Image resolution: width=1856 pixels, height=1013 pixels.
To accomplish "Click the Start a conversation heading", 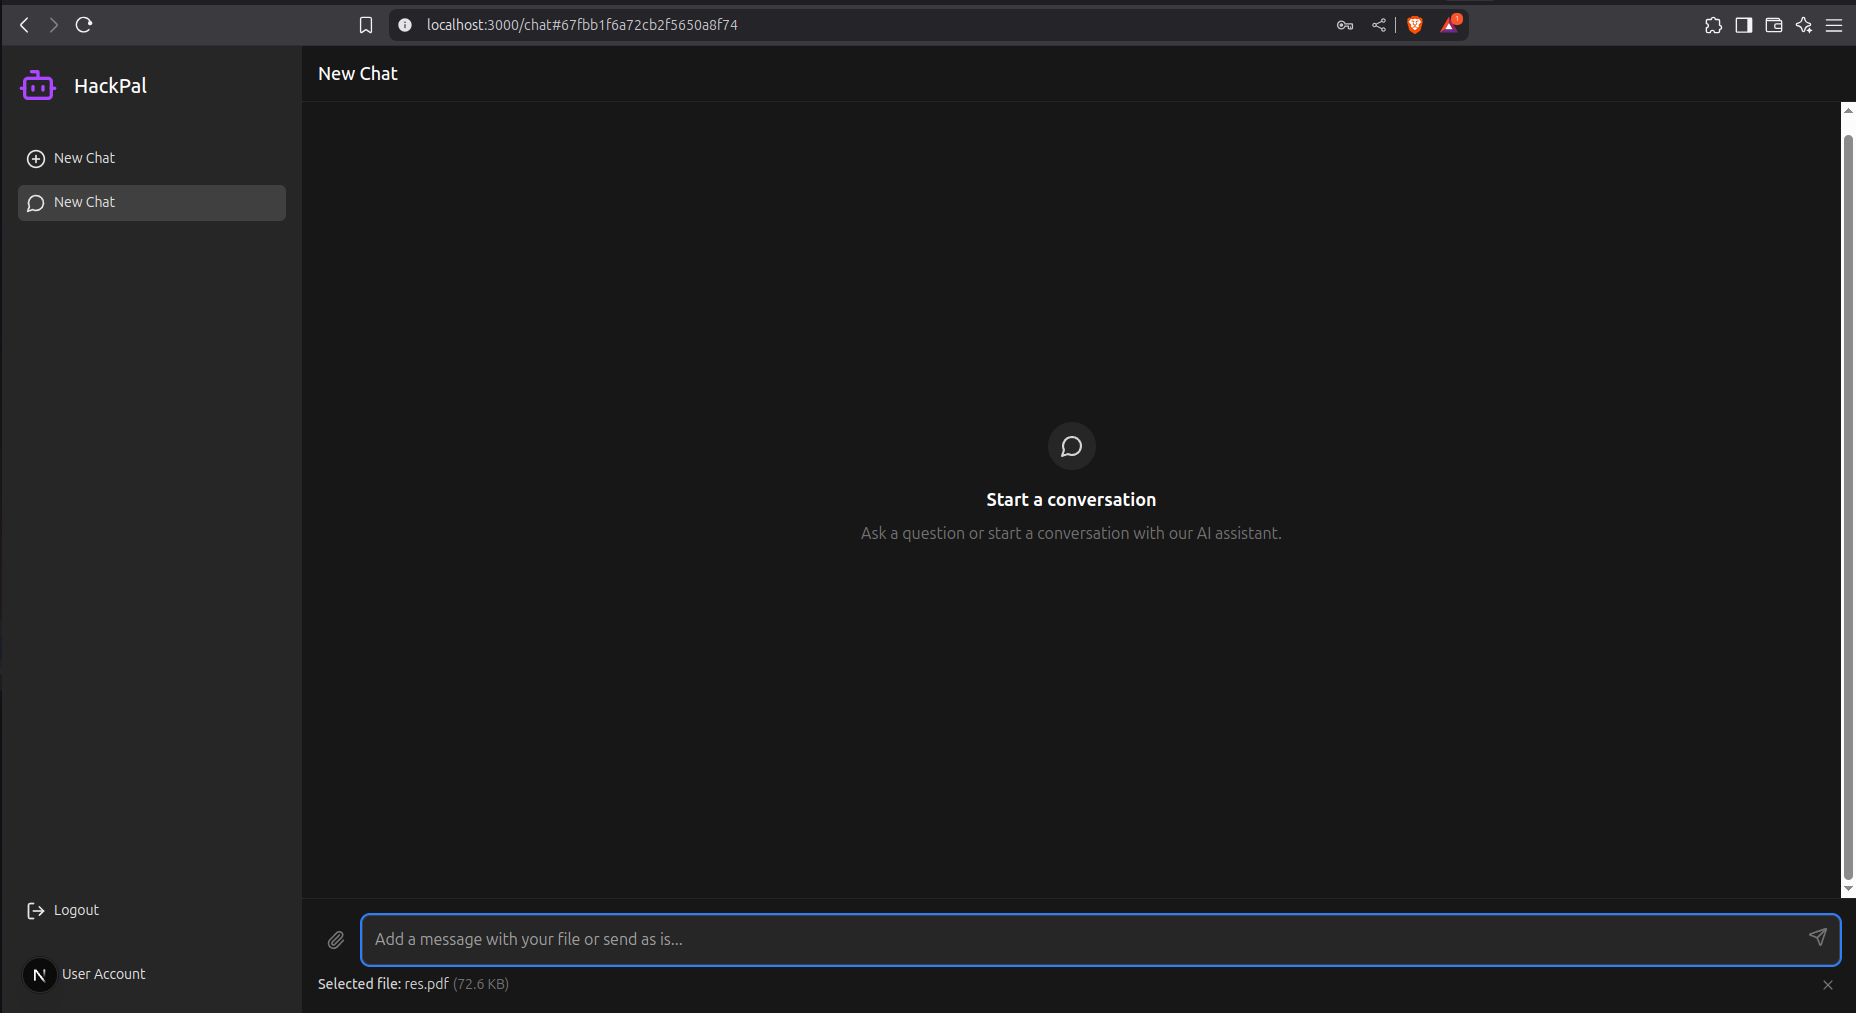I will pyautogui.click(x=1071, y=500).
